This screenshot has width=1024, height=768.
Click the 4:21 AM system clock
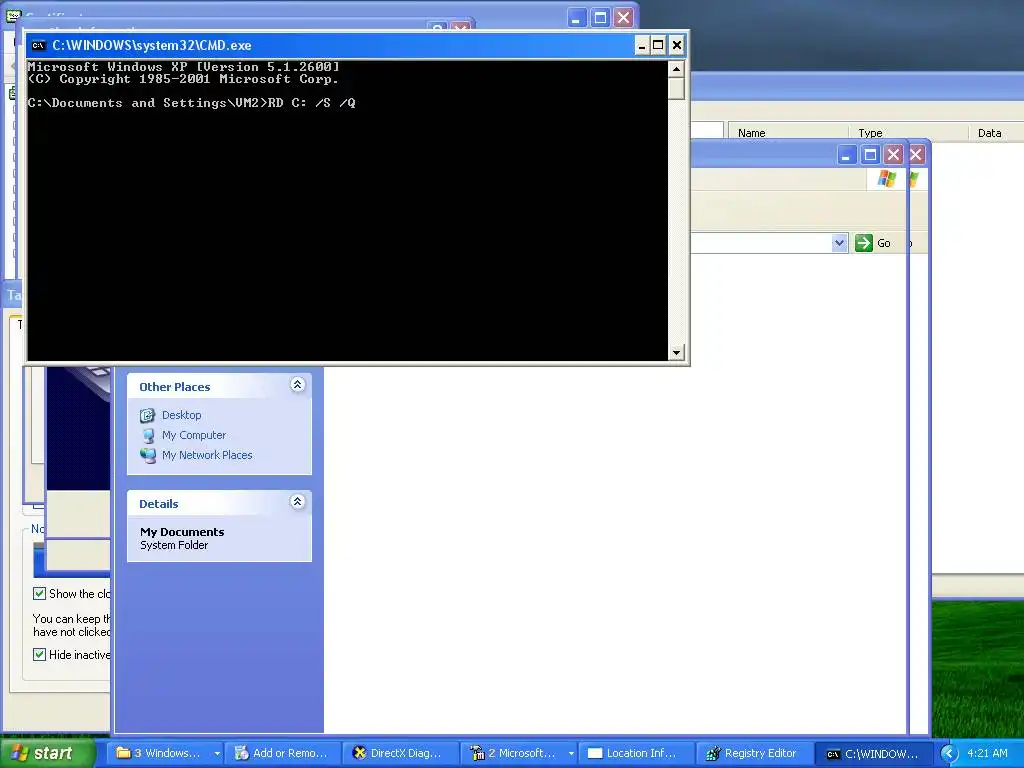pos(987,753)
